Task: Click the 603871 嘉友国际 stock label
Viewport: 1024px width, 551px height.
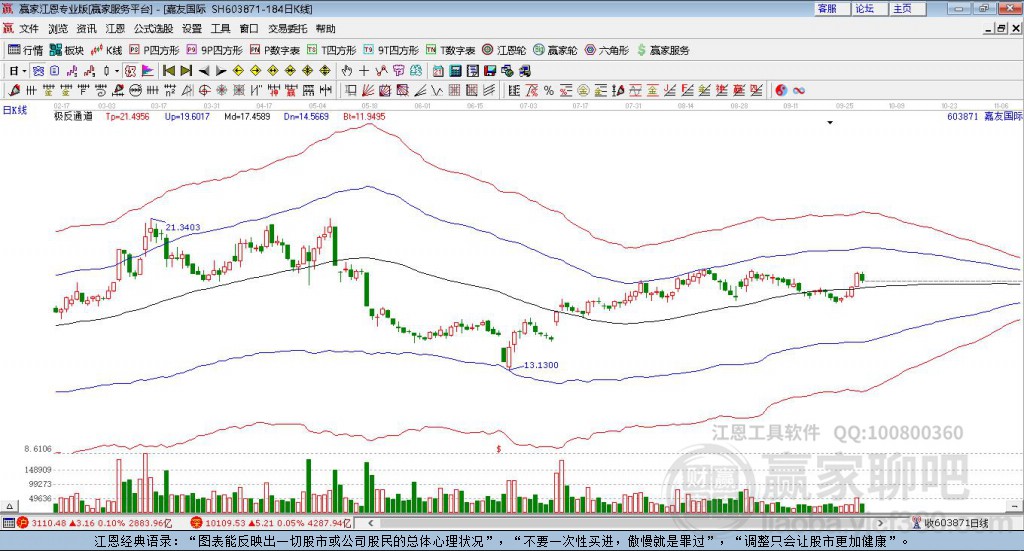Action: point(984,116)
